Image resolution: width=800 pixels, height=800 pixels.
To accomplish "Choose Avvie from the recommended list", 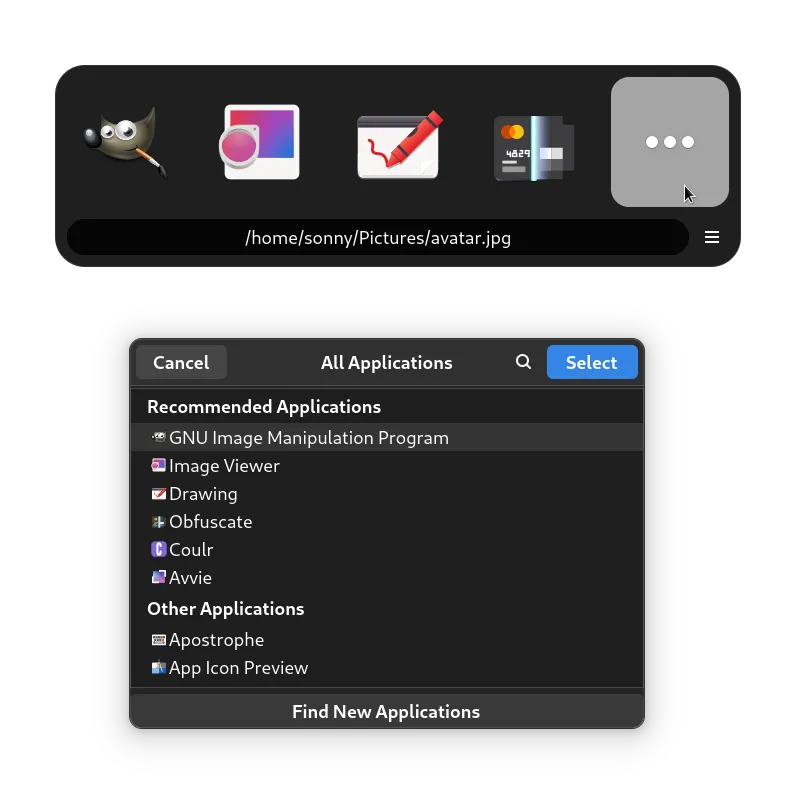I will coord(190,578).
